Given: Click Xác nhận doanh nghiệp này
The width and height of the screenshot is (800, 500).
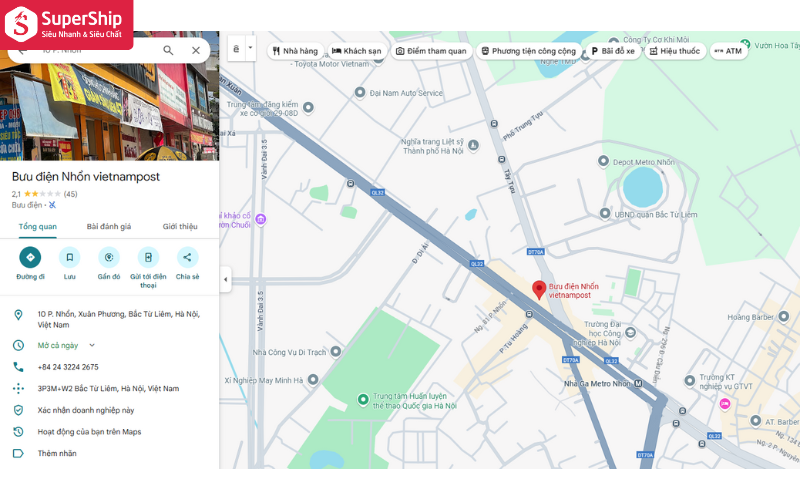Looking at the screenshot, I should (86, 410).
